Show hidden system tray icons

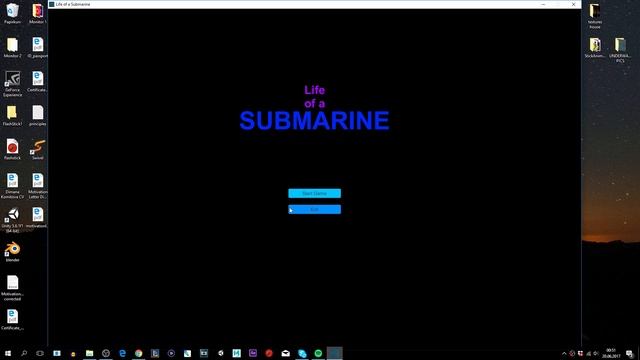tap(564, 353)
